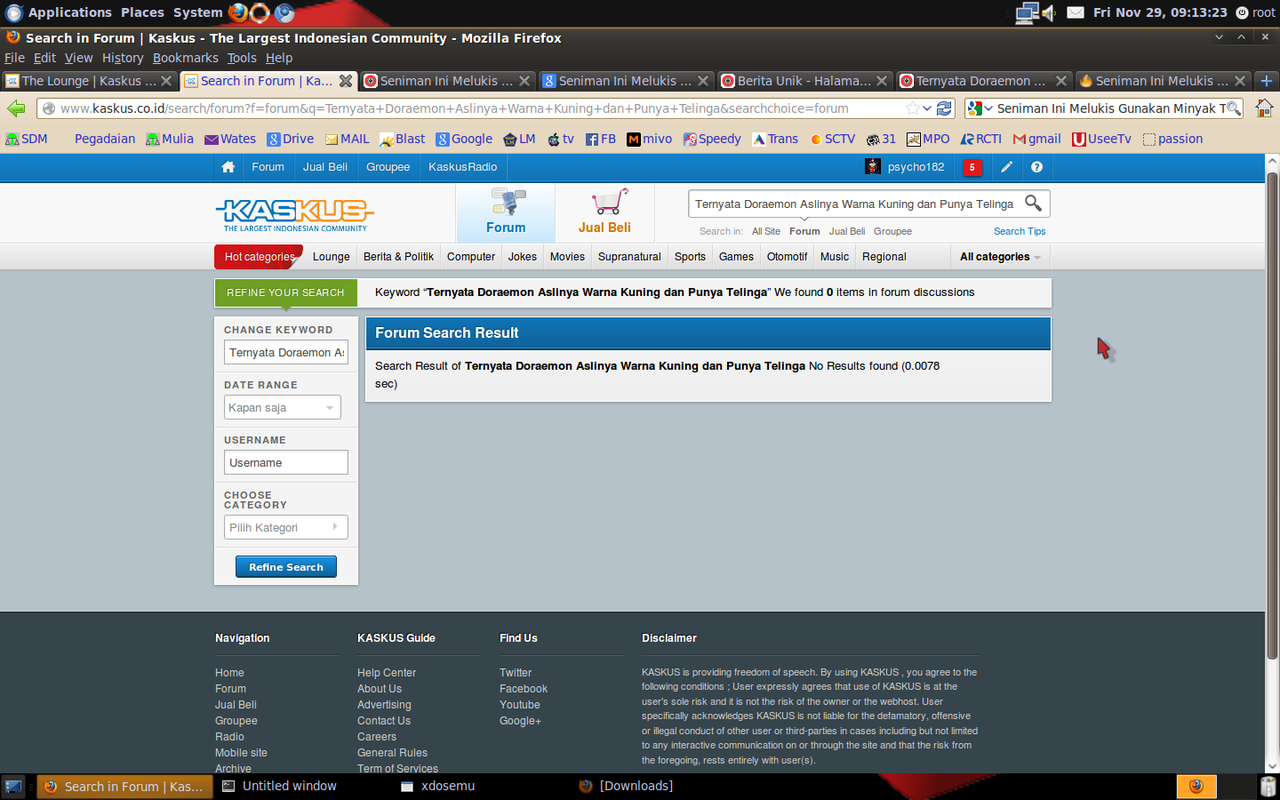Open the Help Center footer link
Viewport: 1280px width, 800px height.
(387, 673)
